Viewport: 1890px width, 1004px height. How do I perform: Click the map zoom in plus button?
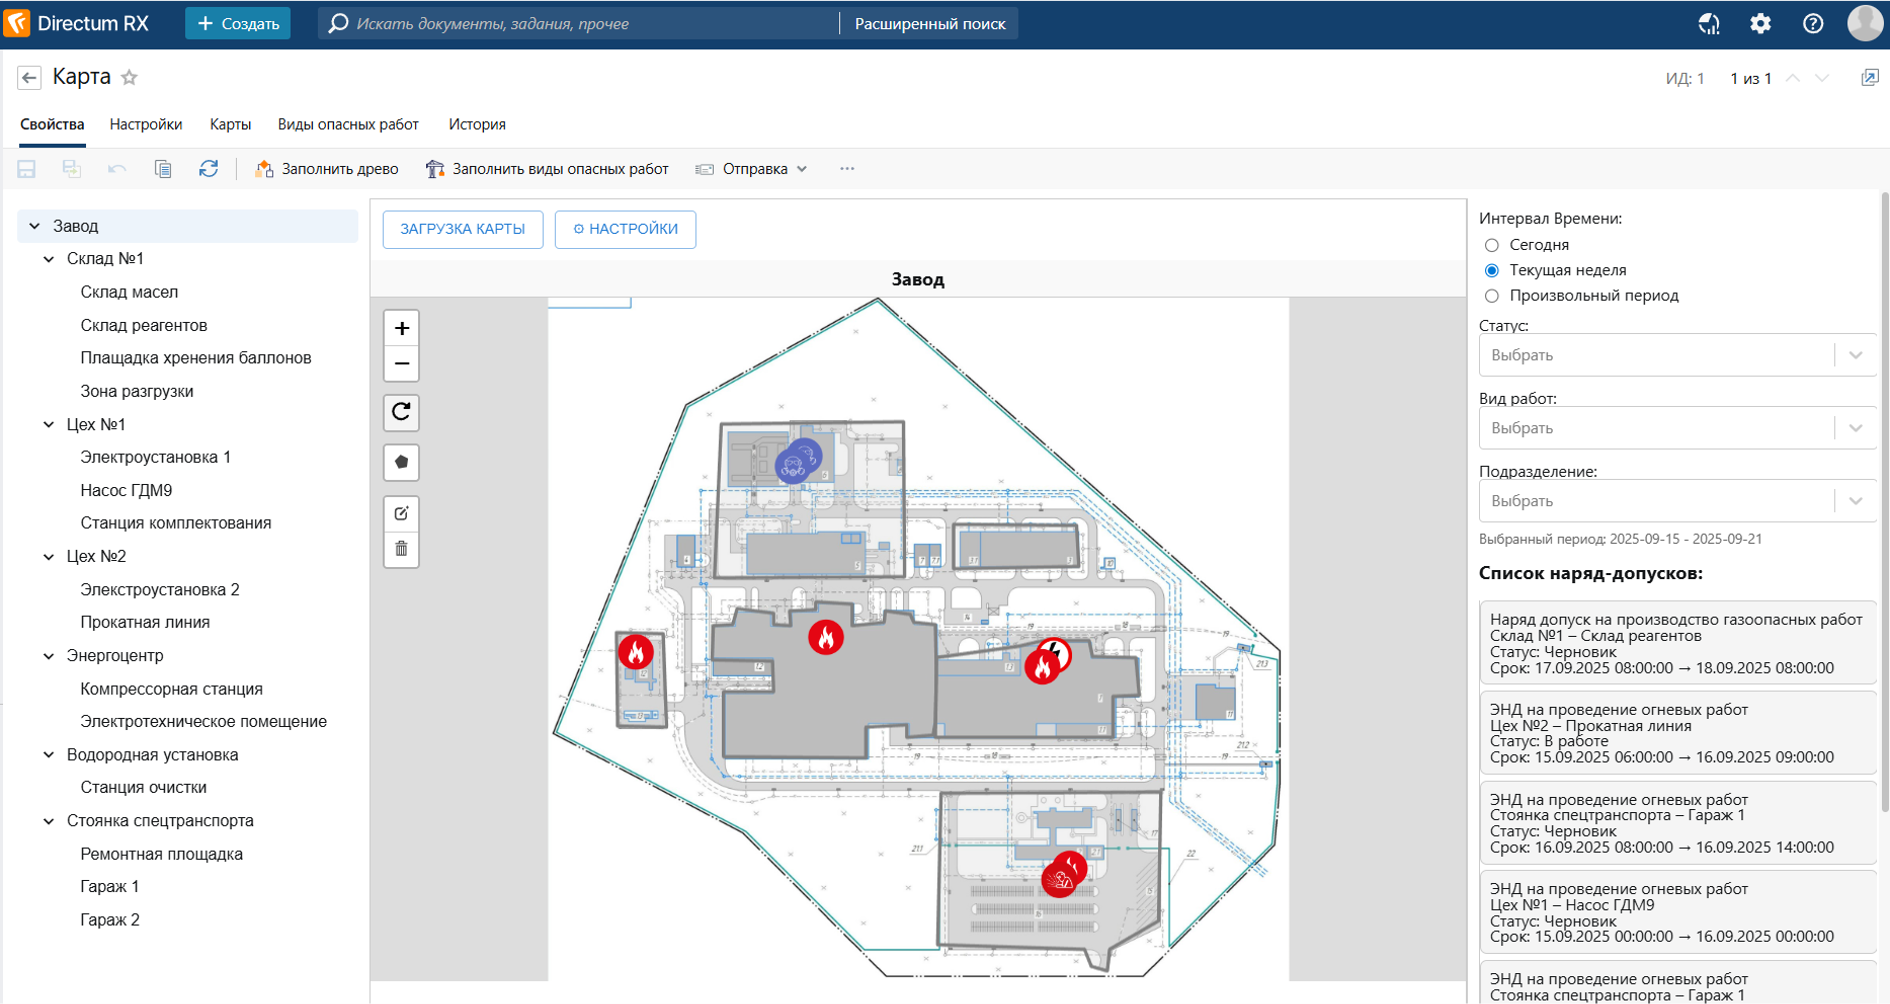point(401,328)
